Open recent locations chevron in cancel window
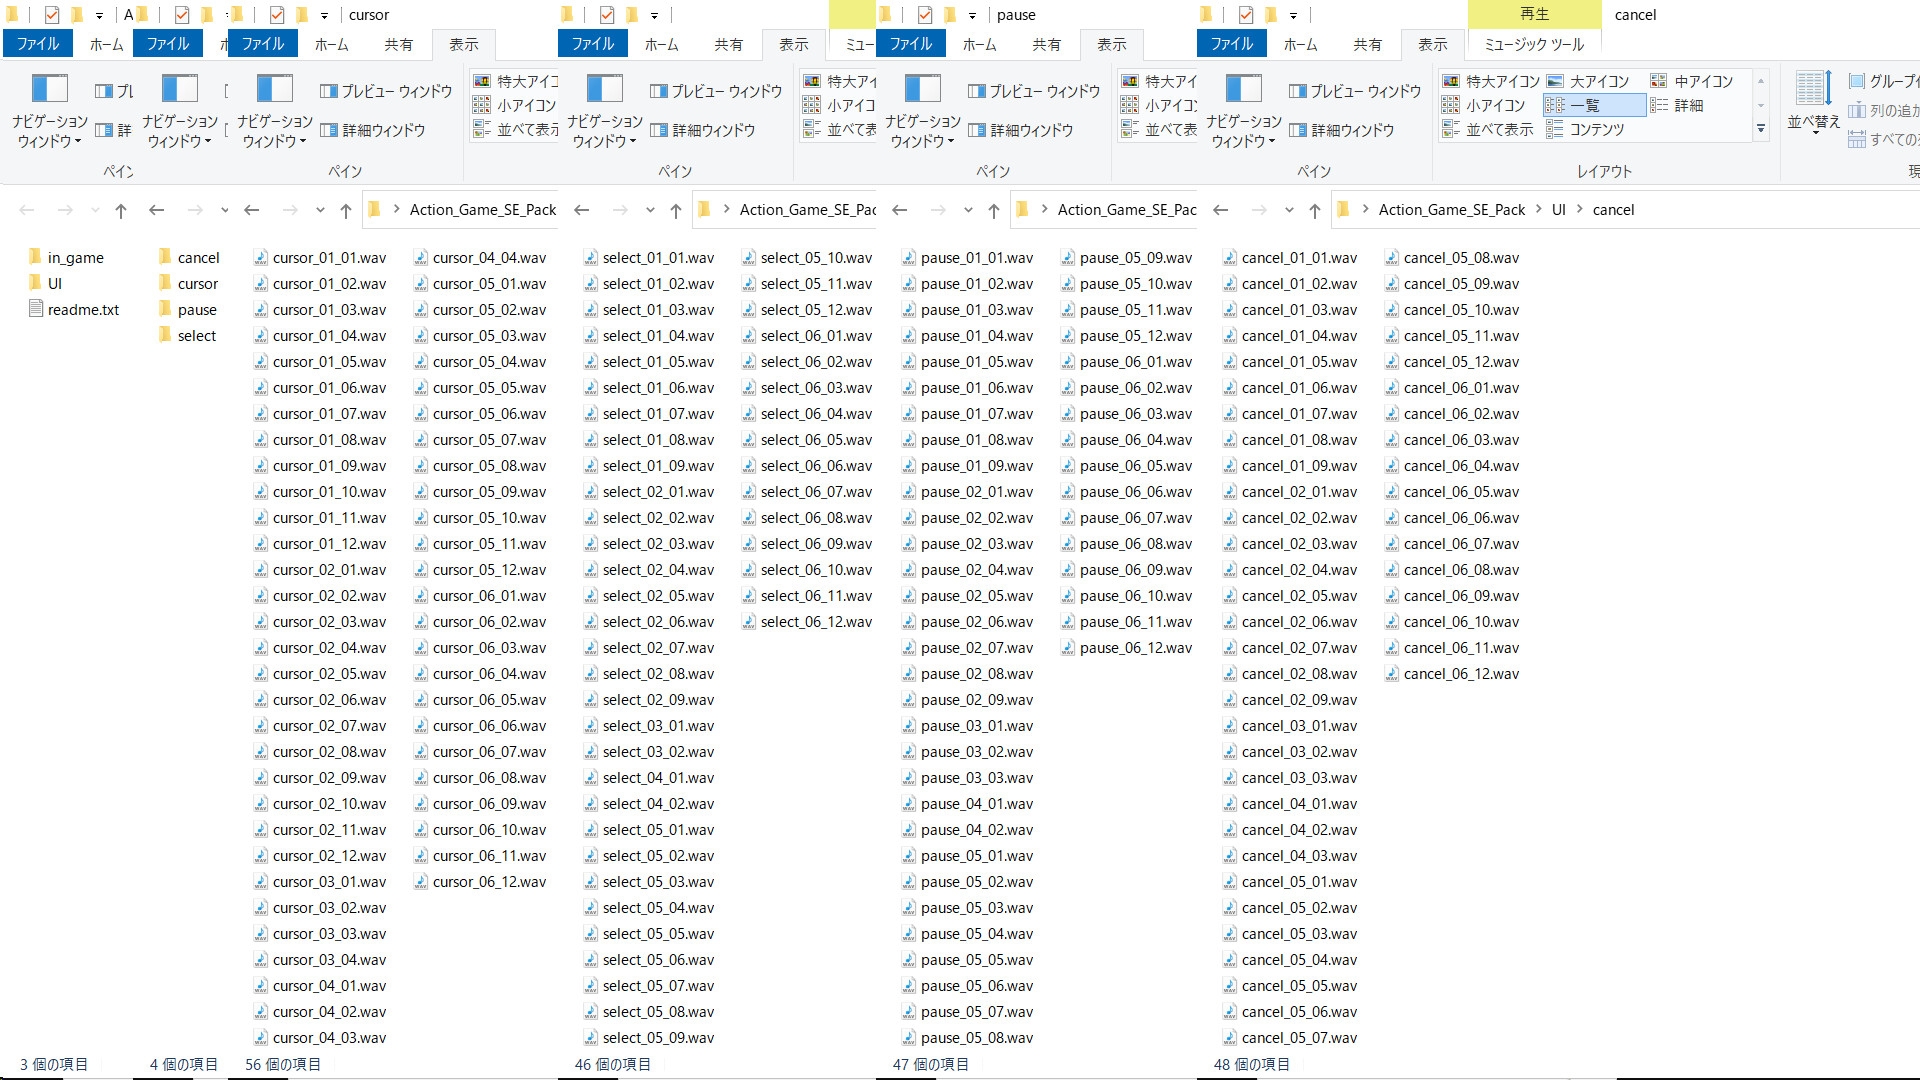 click(1289, 210)
